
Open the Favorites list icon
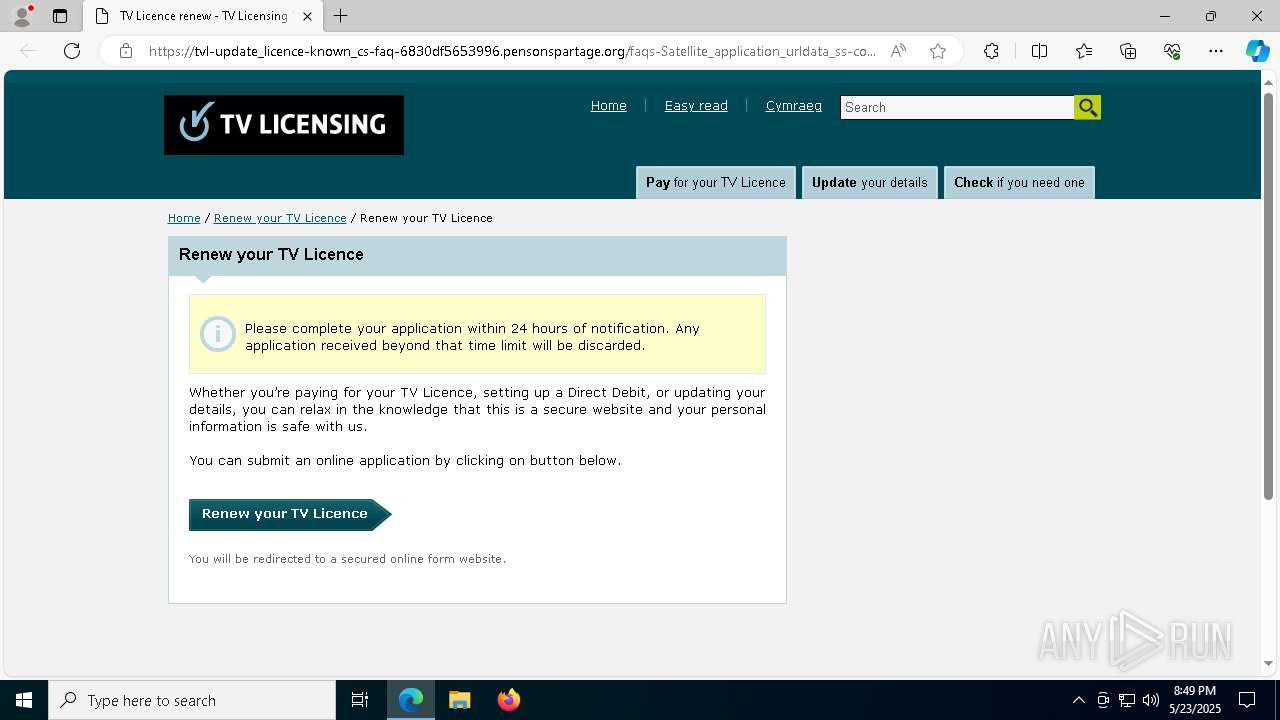(x=1084, y=51)
